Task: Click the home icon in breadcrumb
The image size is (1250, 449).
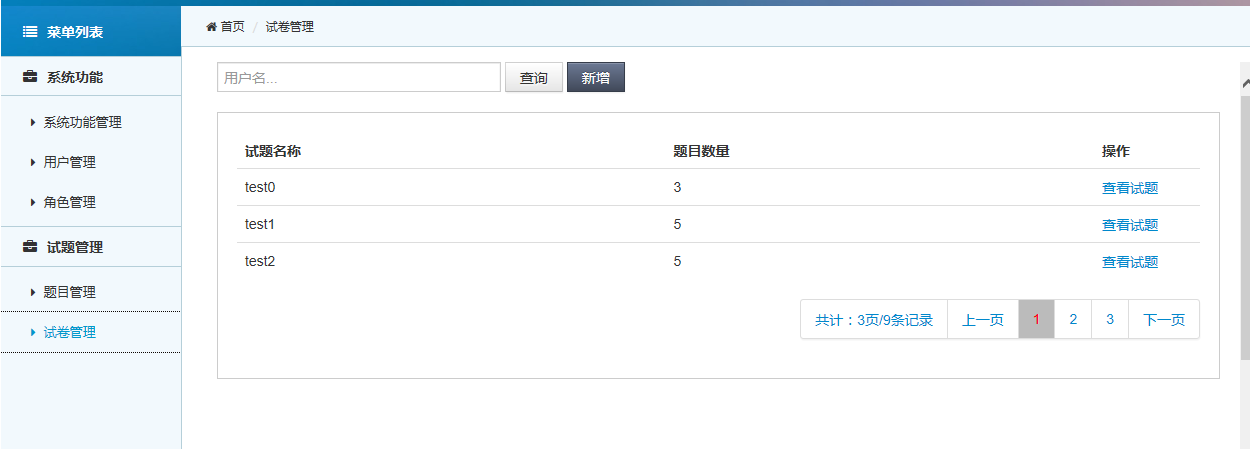Action: pyautogui.click(x=211, y=26)
